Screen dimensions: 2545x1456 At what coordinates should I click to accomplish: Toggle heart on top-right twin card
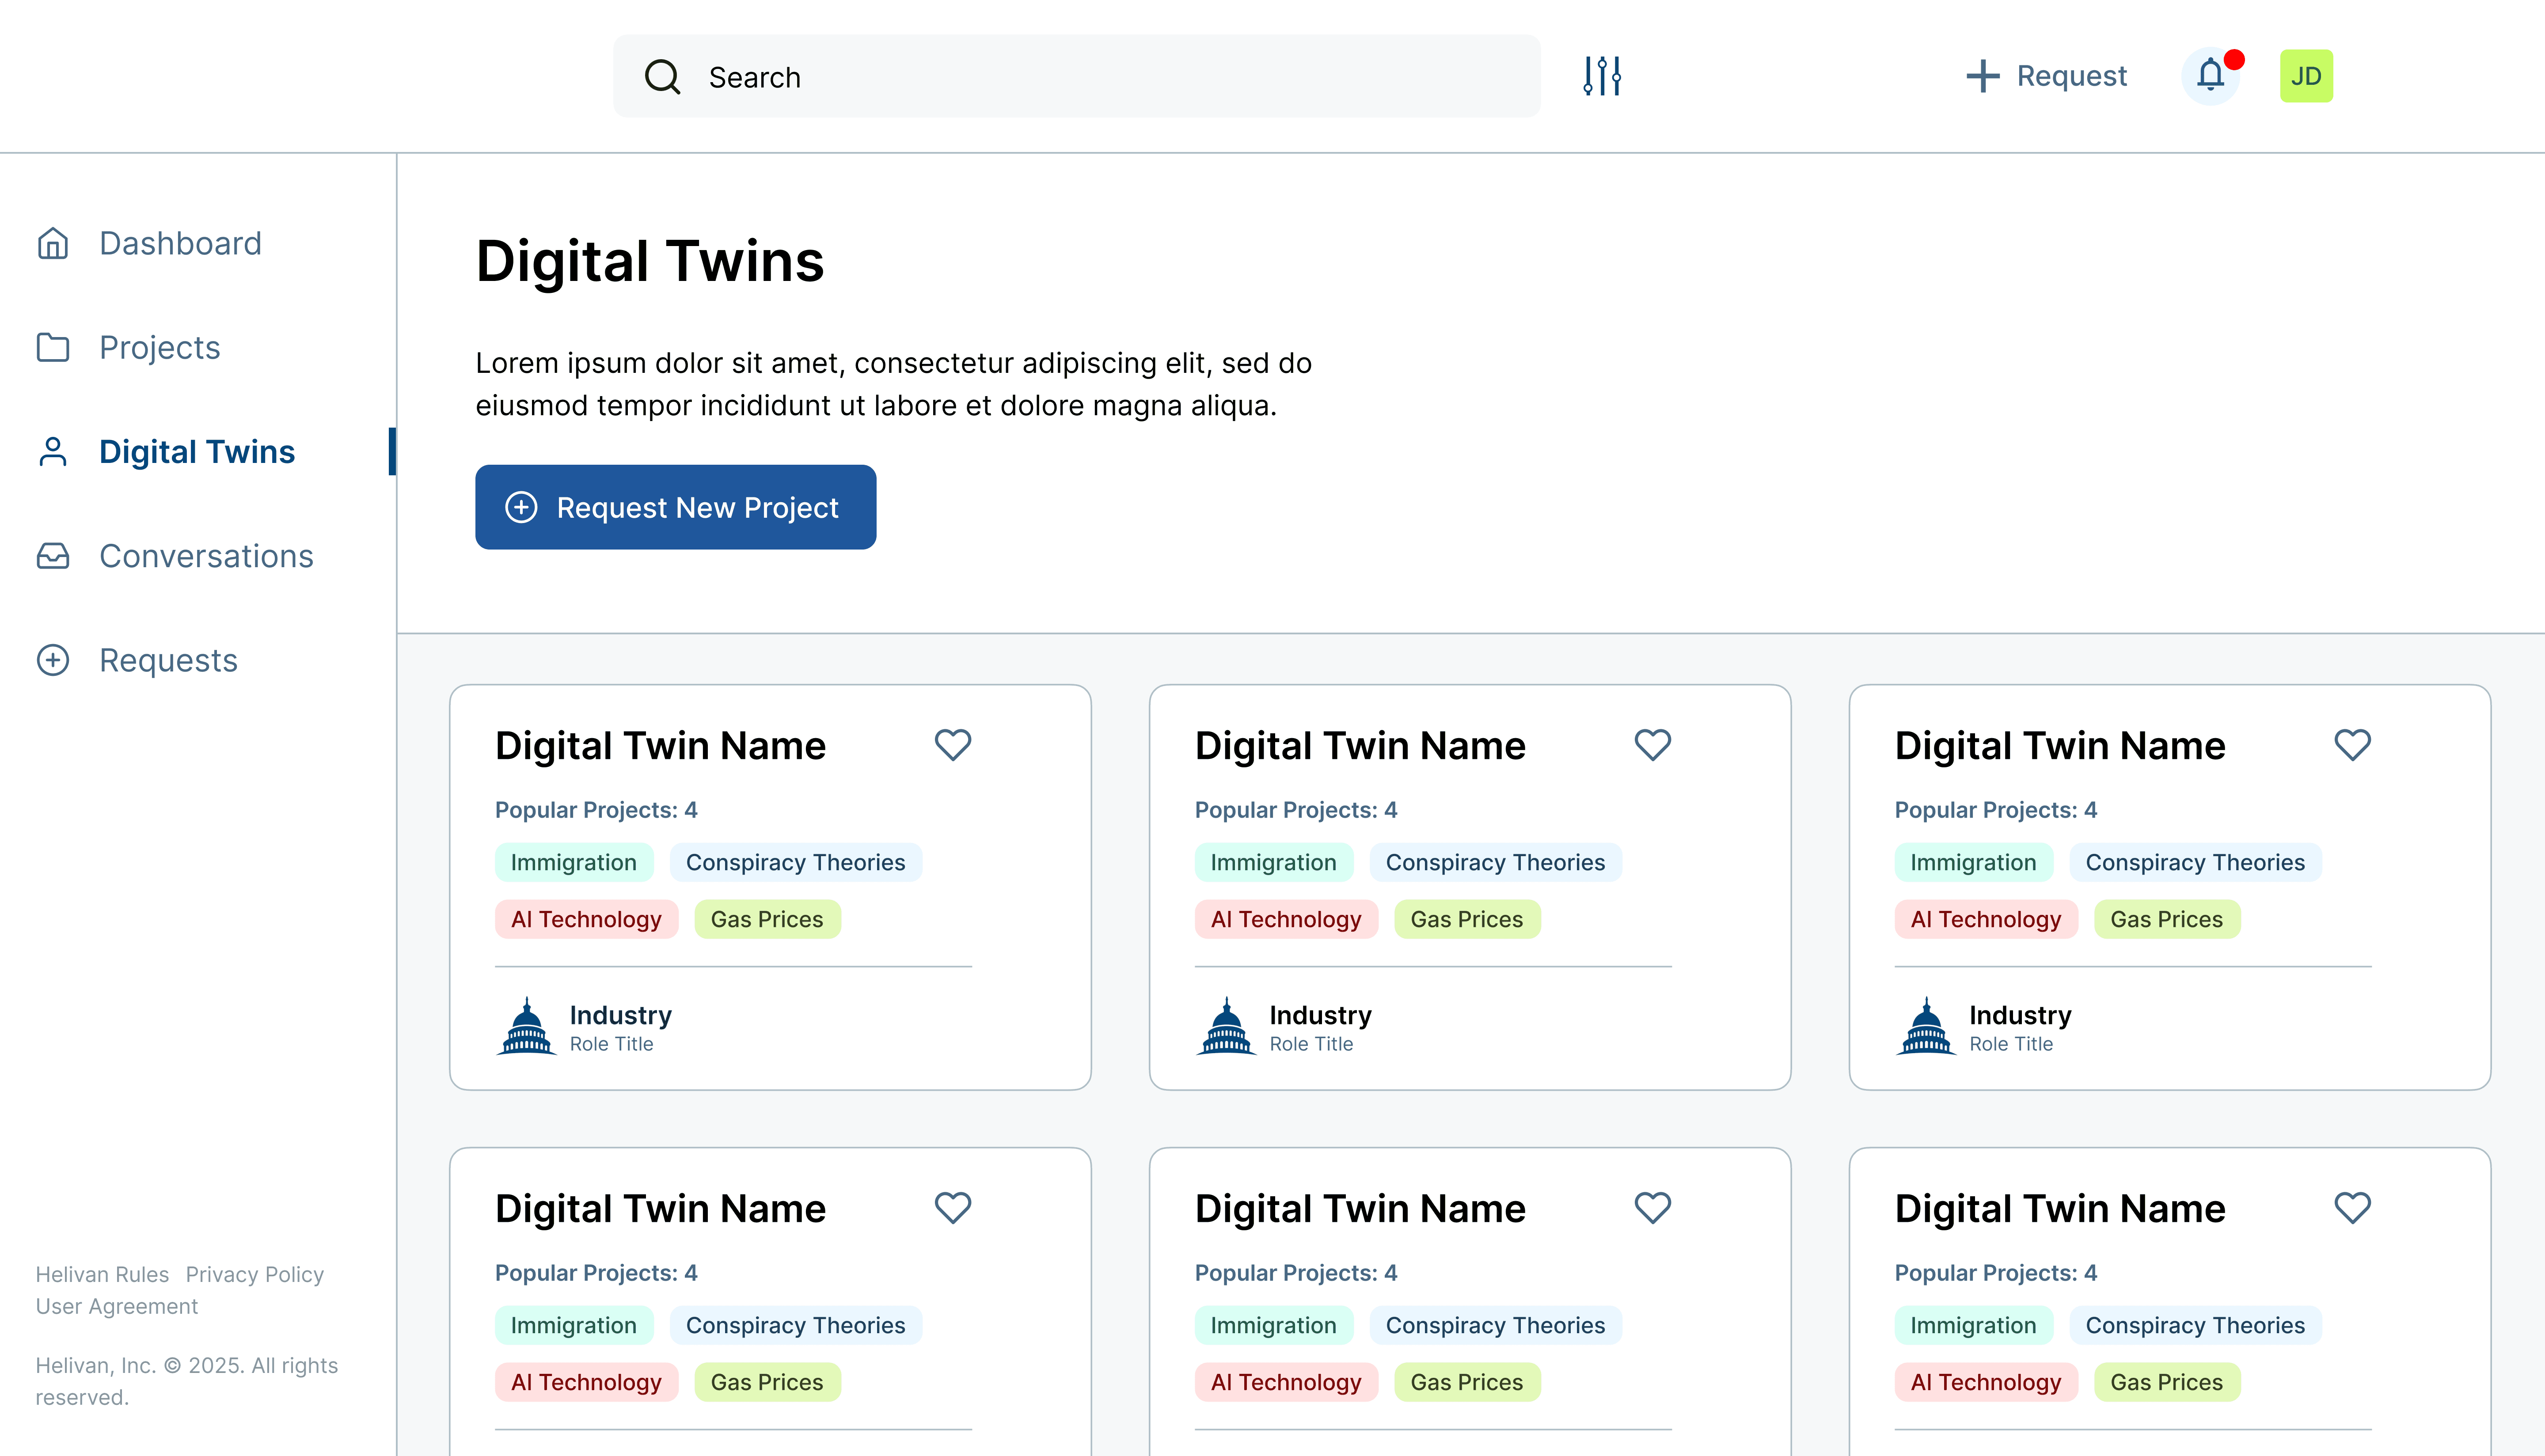(2352, 745)
